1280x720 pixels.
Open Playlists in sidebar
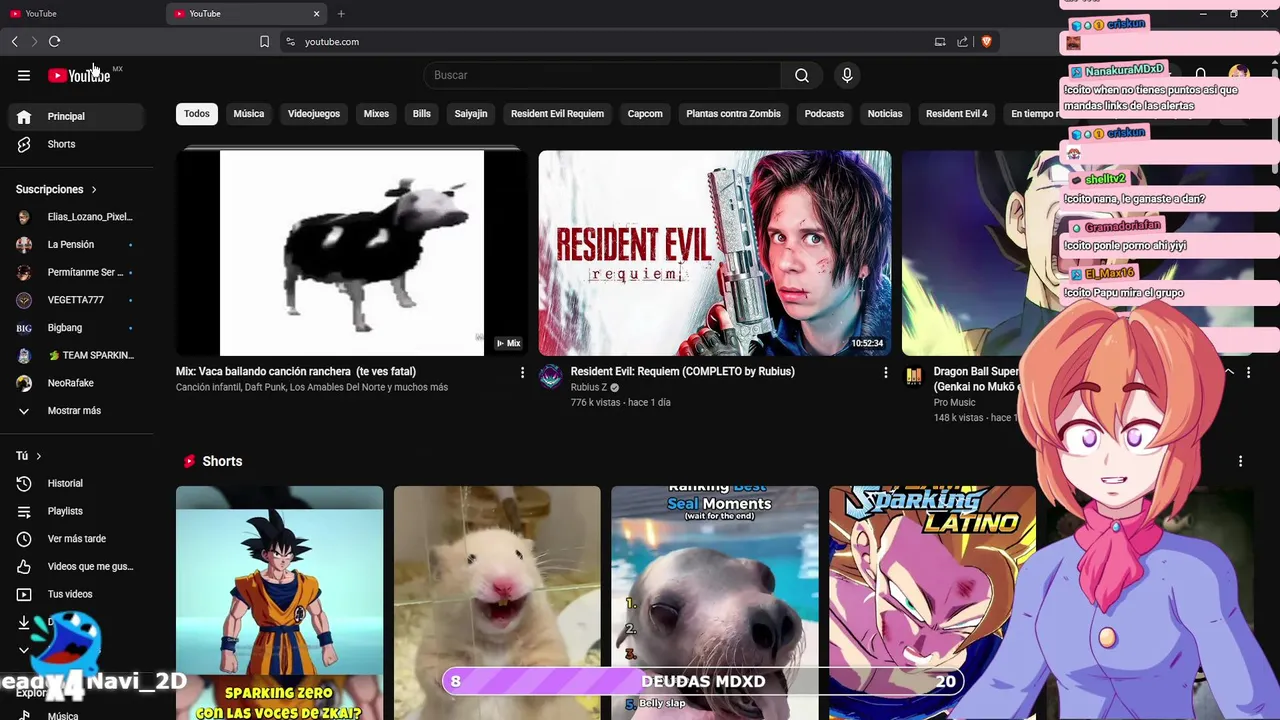[76, 511]
